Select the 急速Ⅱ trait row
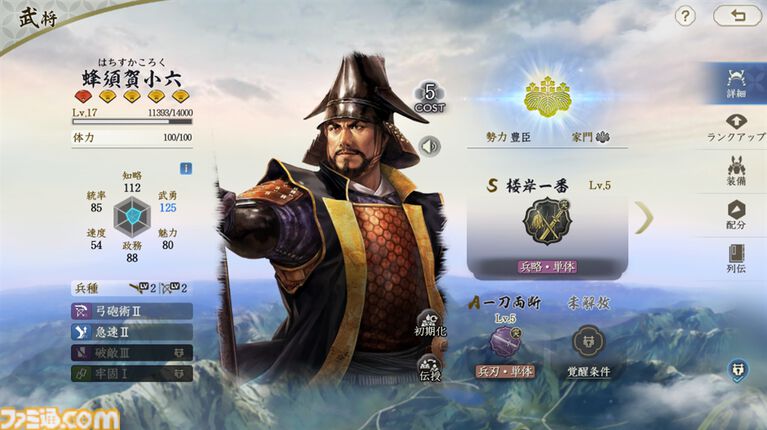Viewport: 767px width, 430px height. point(132,332)
